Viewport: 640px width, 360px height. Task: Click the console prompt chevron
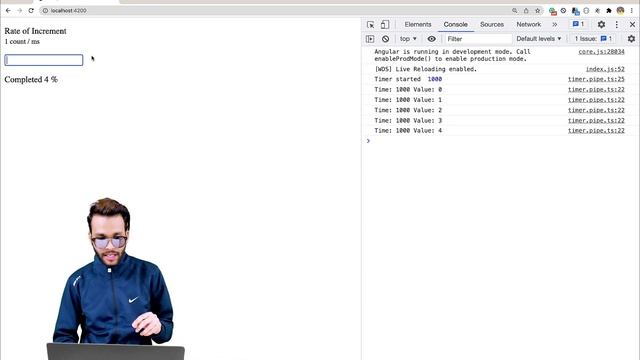(x=368, y=141)
